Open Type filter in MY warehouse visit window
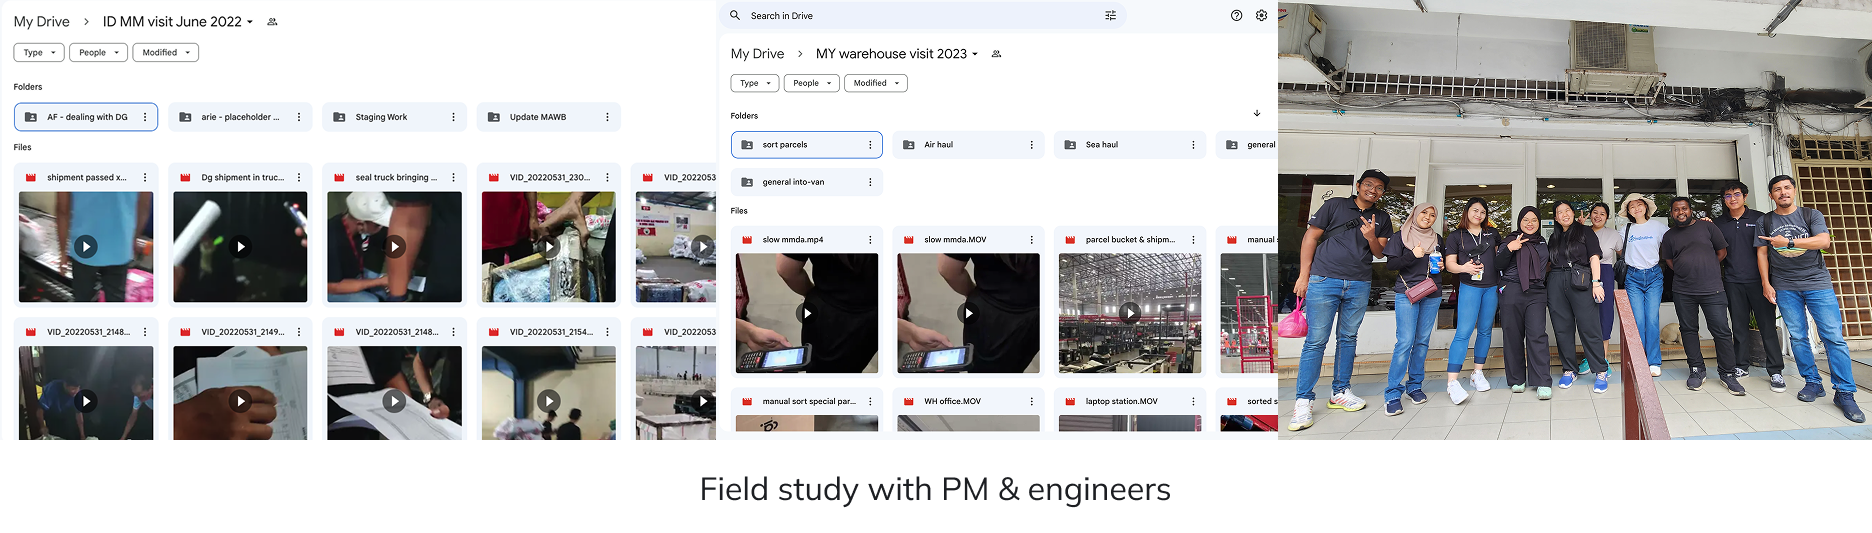 [755, 83]
